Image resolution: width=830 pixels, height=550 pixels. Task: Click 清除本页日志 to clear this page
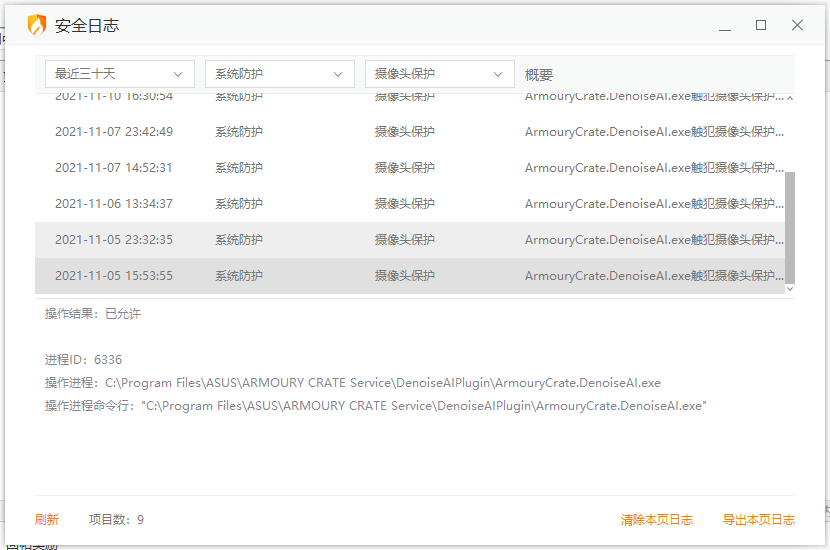pos(656,520)
